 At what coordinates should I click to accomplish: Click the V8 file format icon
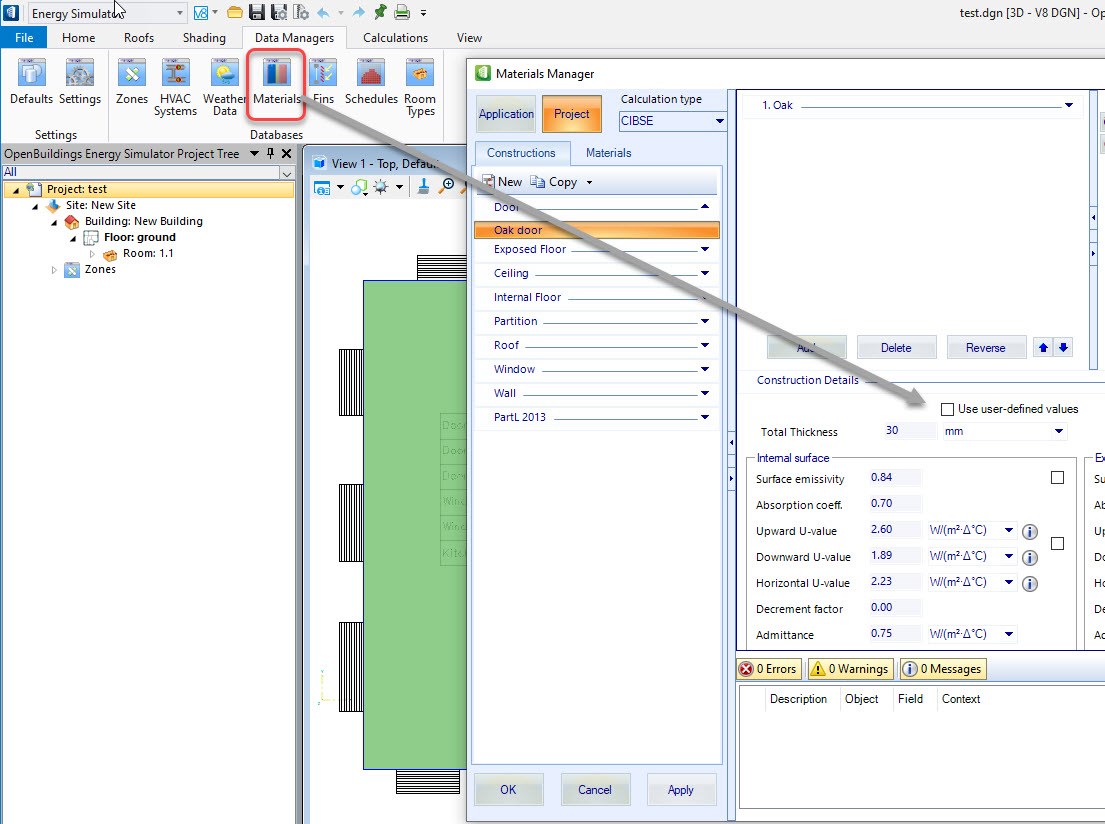coord(201,13)
